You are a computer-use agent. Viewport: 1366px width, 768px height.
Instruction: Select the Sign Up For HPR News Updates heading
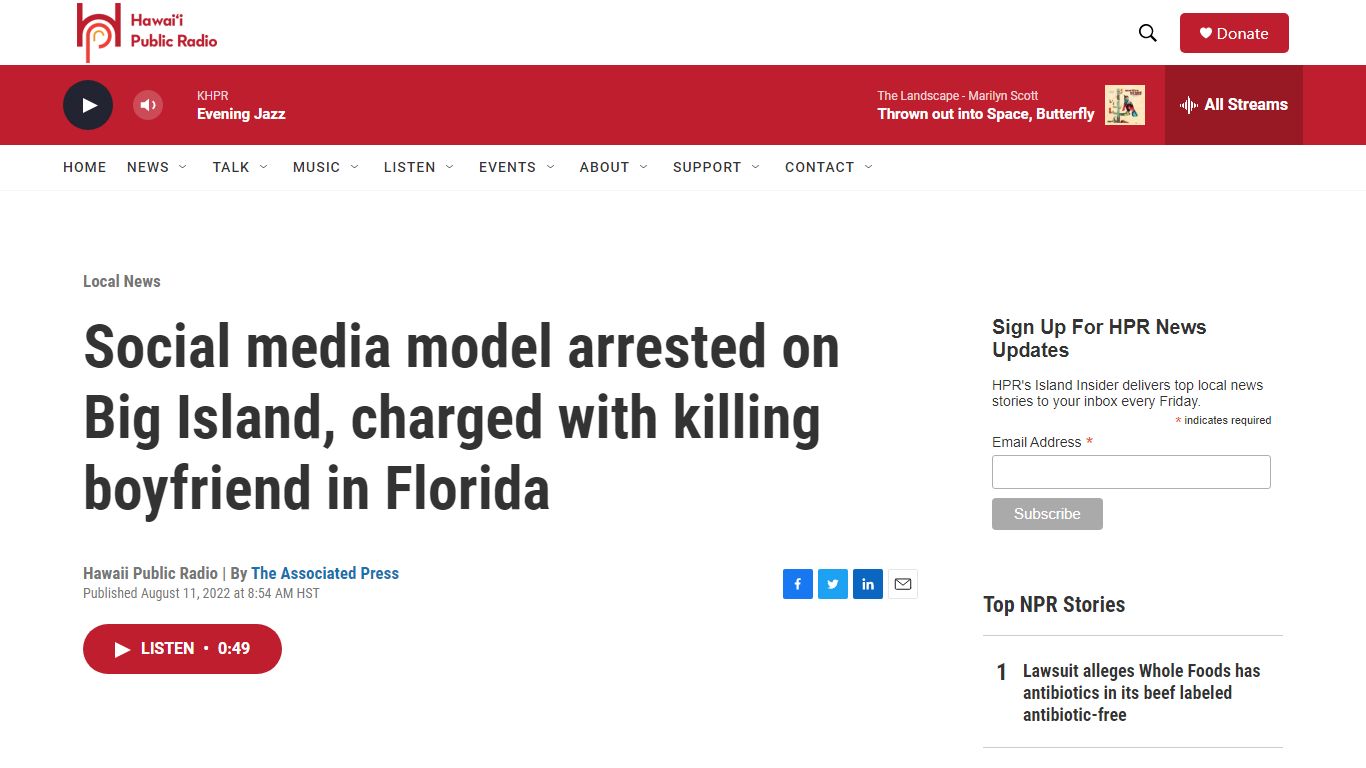[1099, 338]
